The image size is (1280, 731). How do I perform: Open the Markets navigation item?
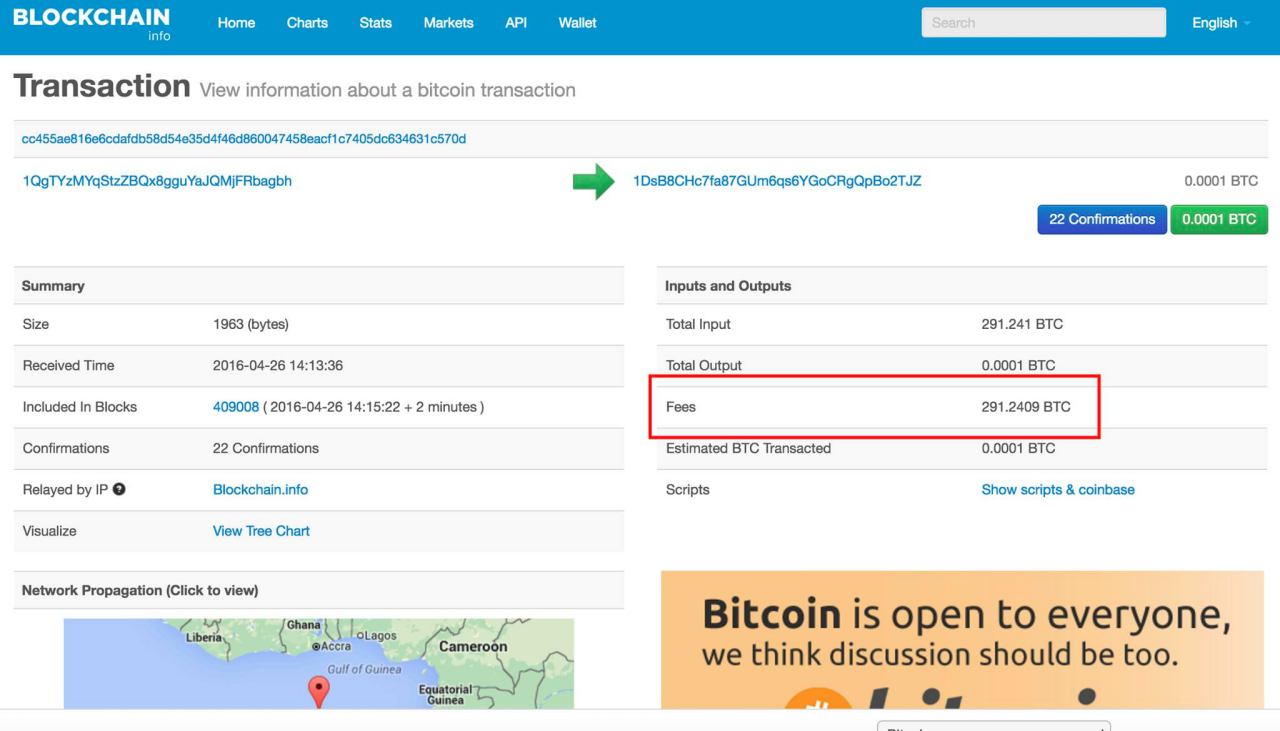click(448, 23)
